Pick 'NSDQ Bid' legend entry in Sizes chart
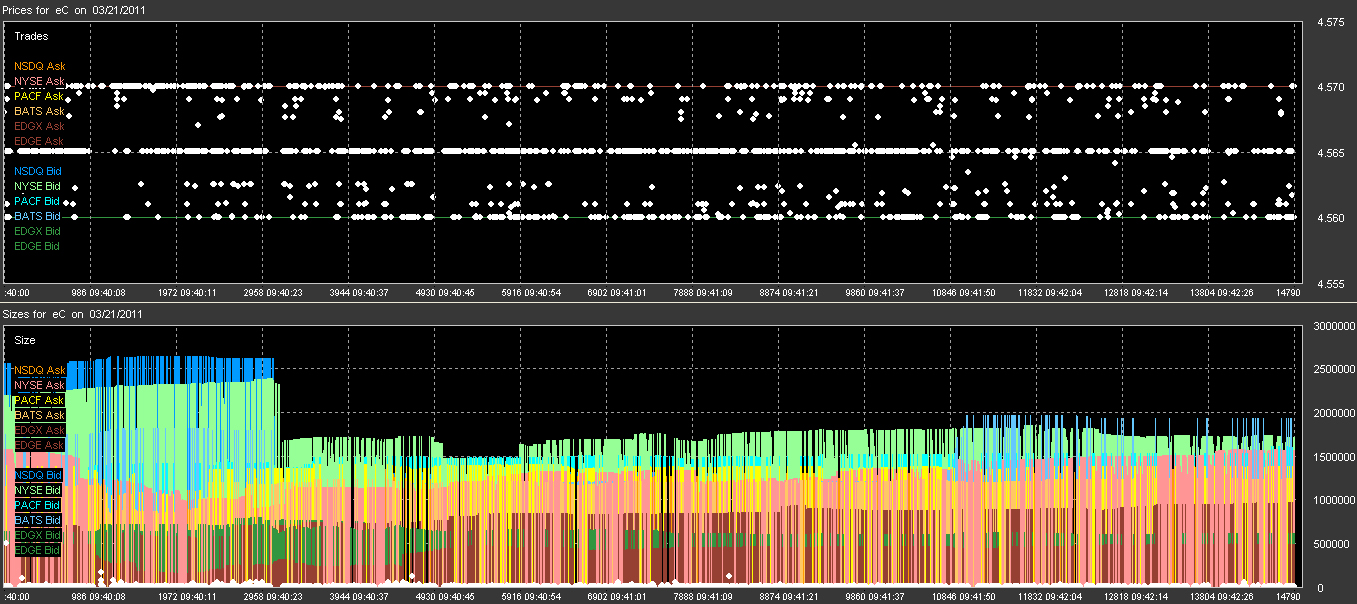This screenshot has height=604, width=1357. point(38,475)
